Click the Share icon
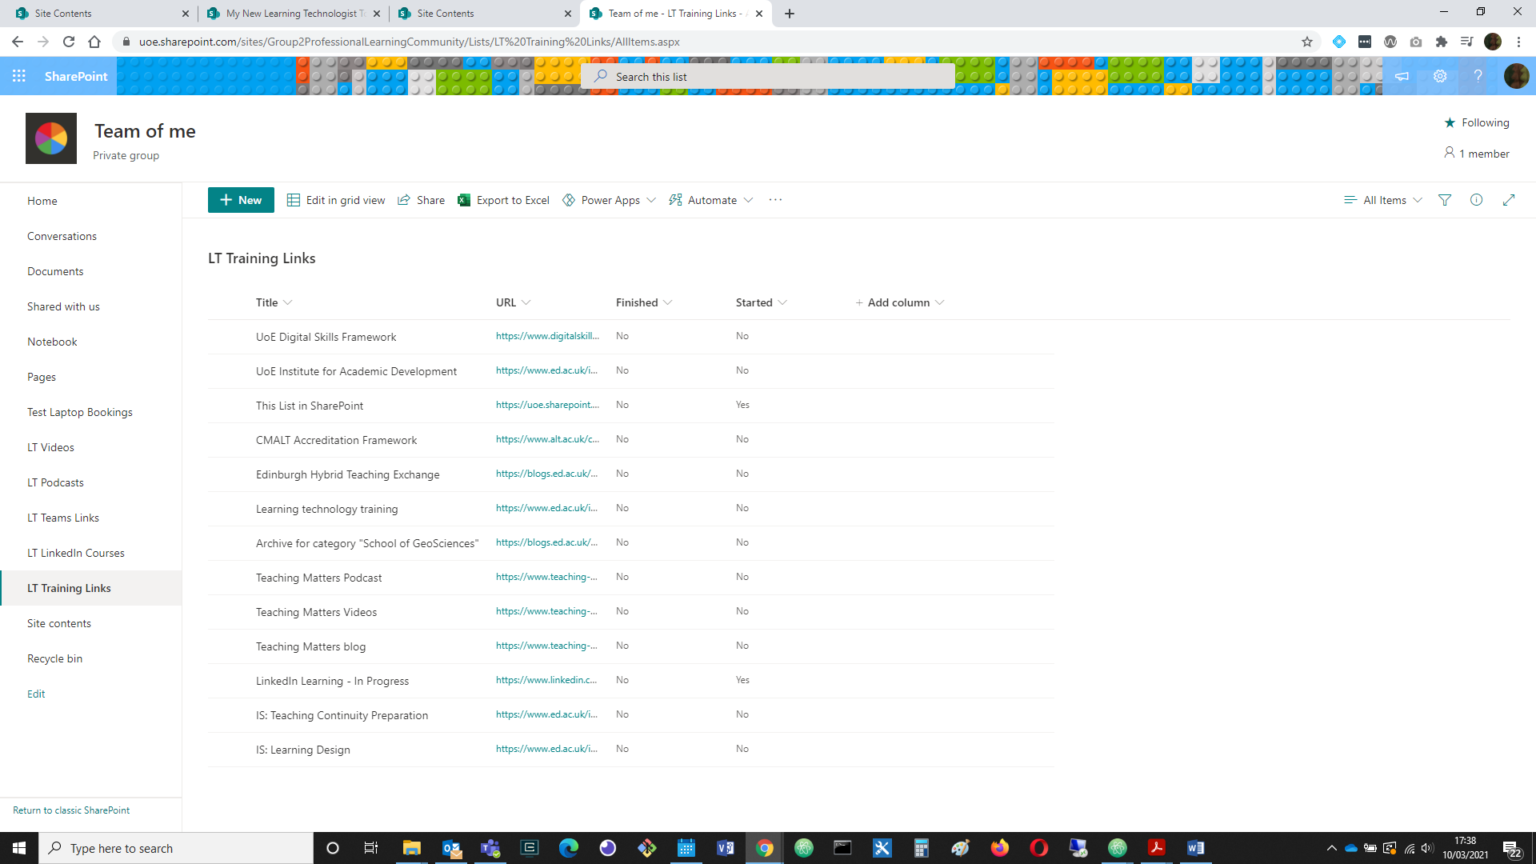 [x=403, y=200]
